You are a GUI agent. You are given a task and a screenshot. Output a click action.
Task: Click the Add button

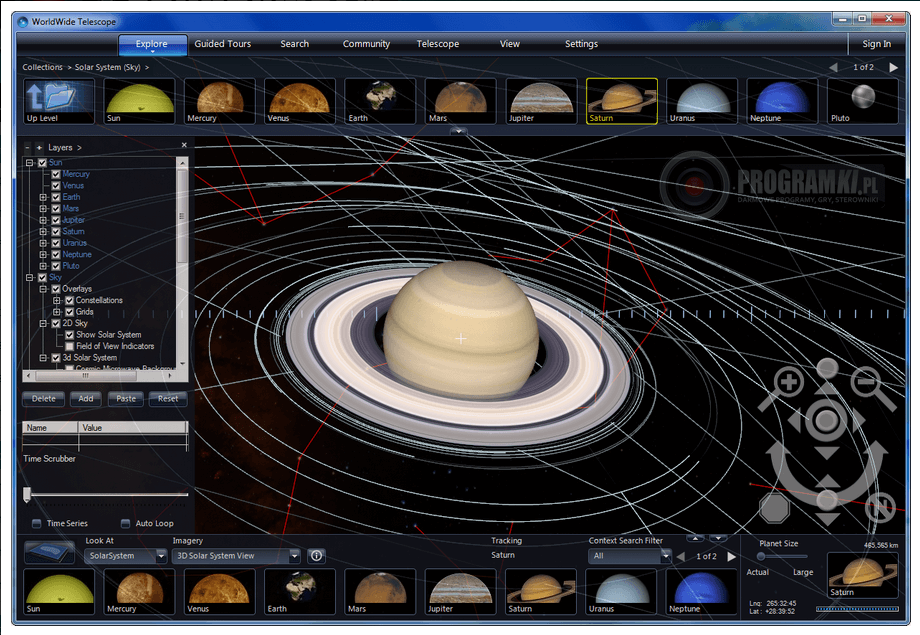pos(86,399)
